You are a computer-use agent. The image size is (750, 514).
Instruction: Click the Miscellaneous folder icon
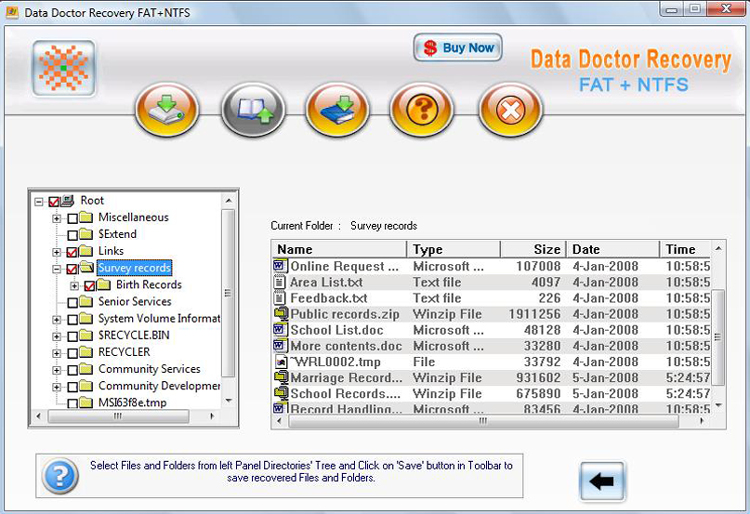[86, 218]
